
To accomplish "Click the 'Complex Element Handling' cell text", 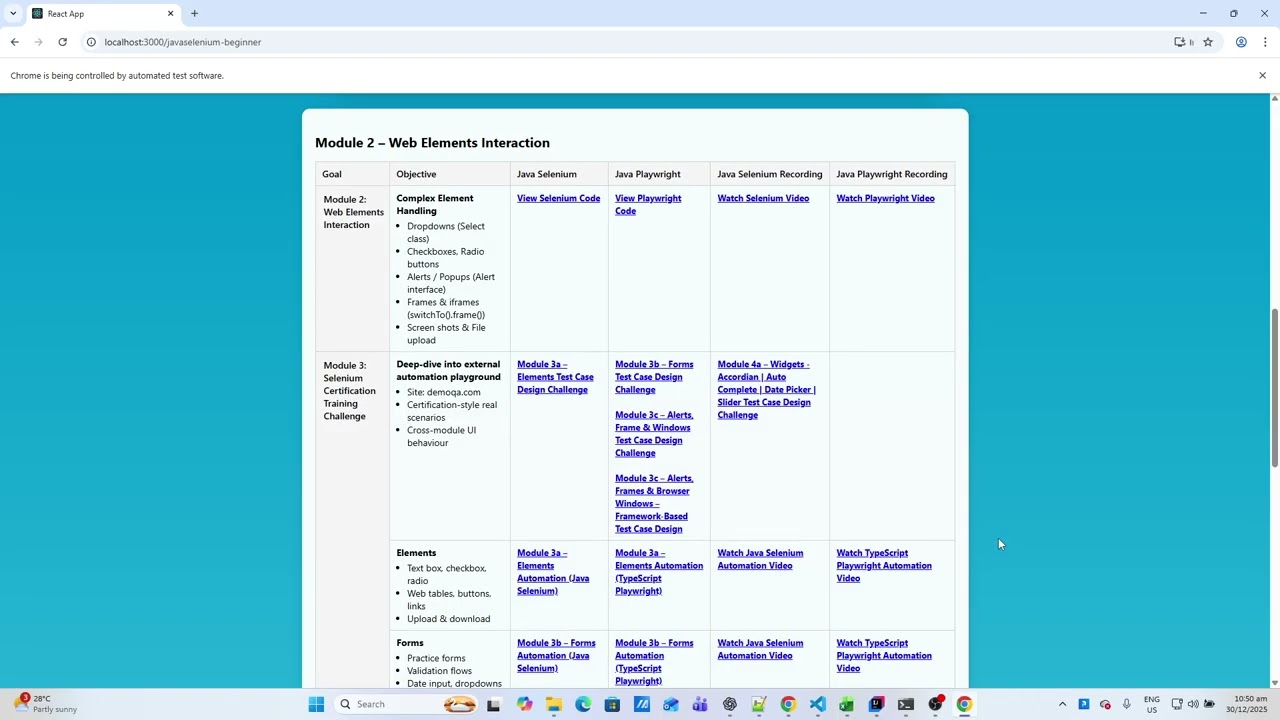I will pyautogui.click(x=434, y=204).
